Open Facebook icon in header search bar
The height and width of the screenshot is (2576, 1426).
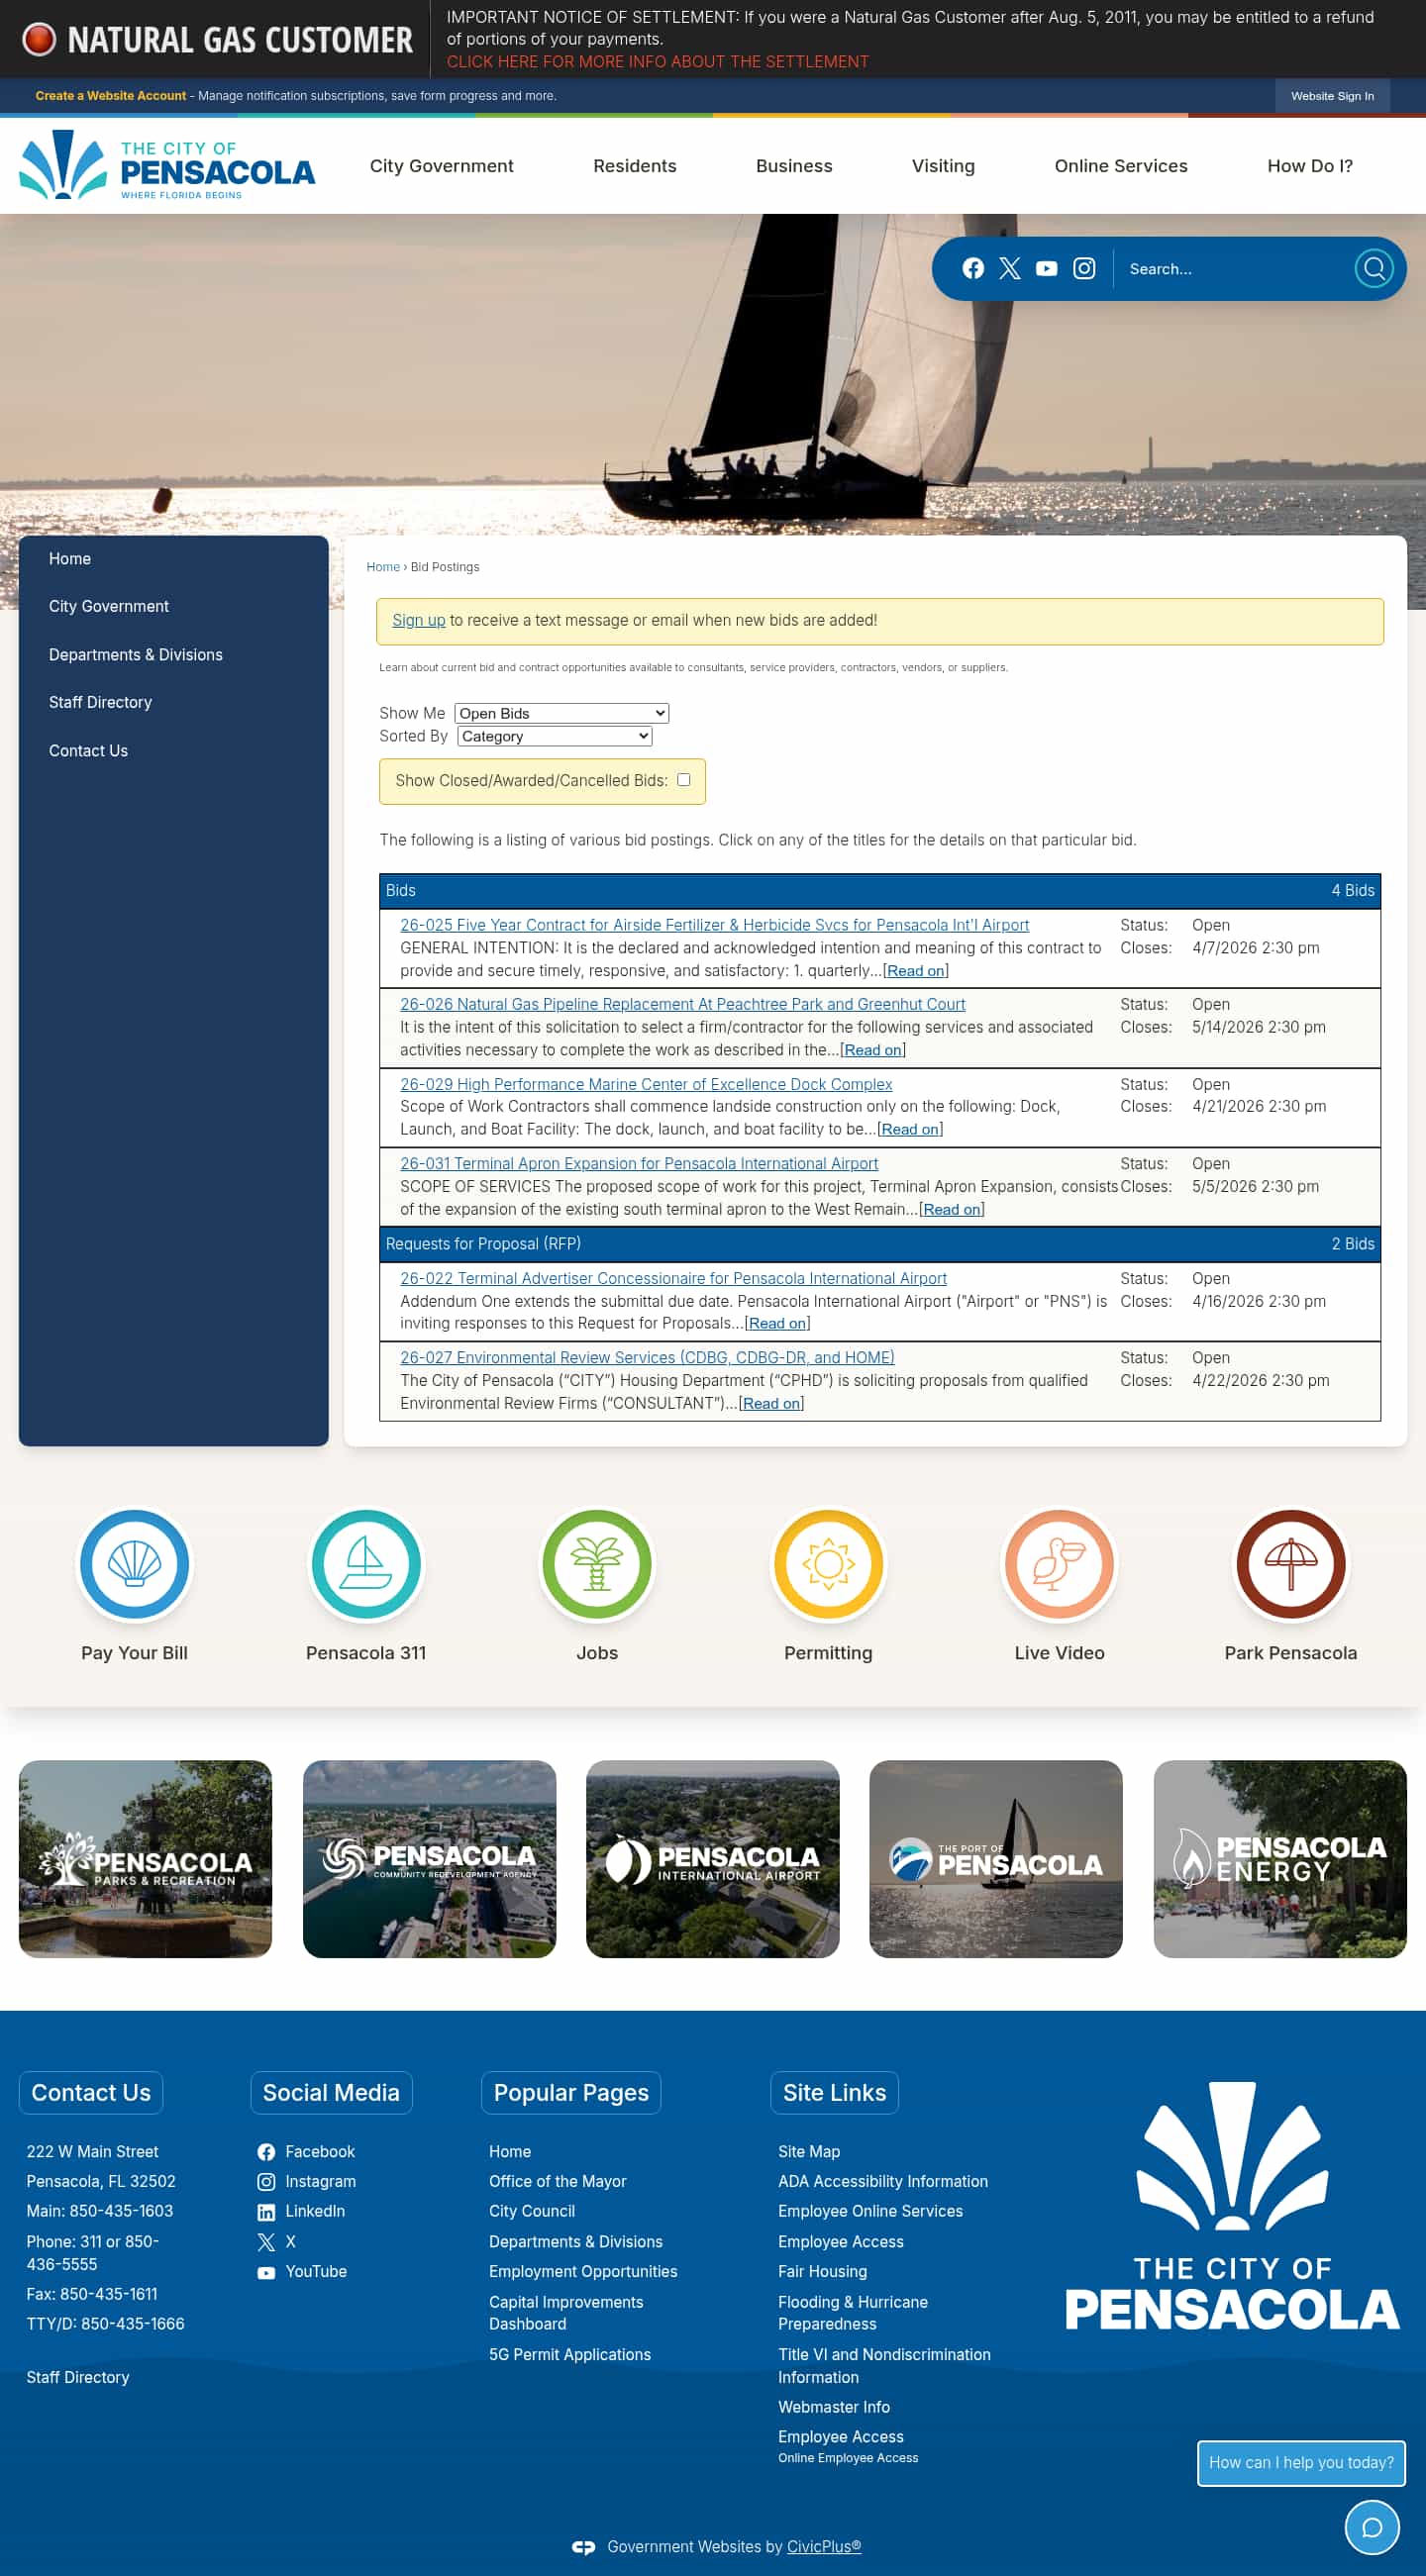(972, 268)
